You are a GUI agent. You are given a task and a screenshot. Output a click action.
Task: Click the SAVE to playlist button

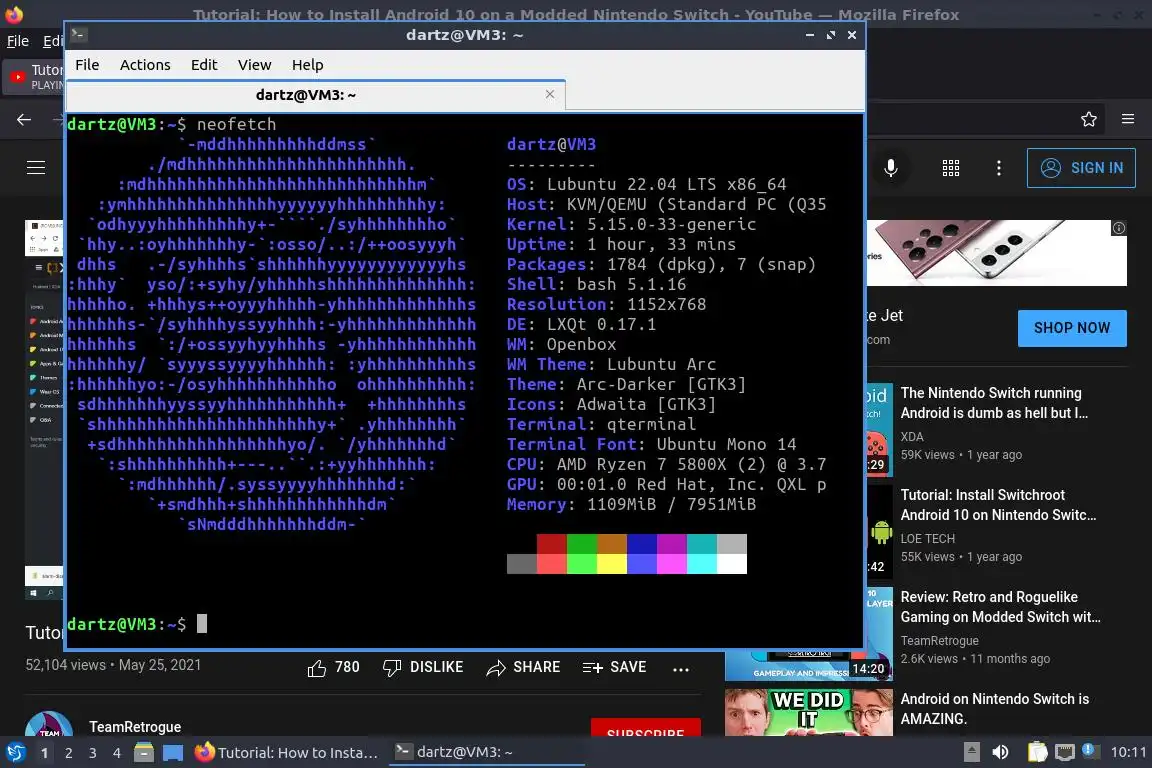point(614,667)
